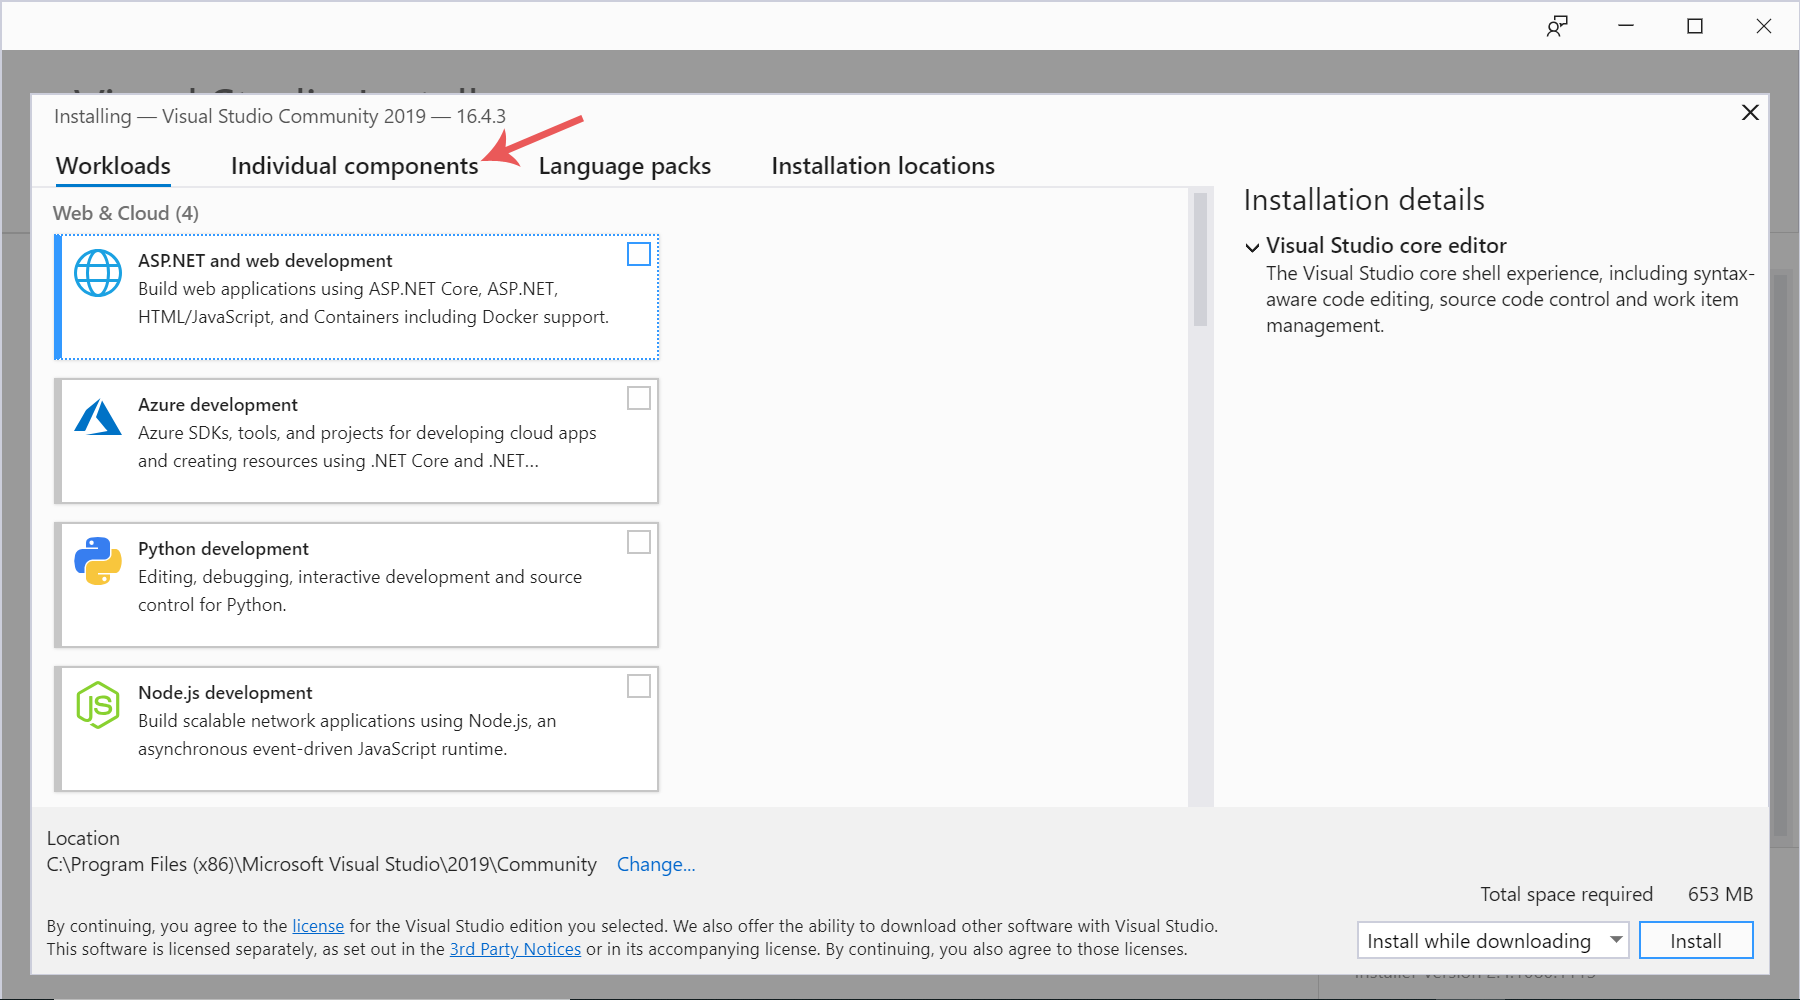The width and height of the screenshot is (1800, 1000).
Task: Maximize the Visual Studio Installer window
Action: 1694,26
